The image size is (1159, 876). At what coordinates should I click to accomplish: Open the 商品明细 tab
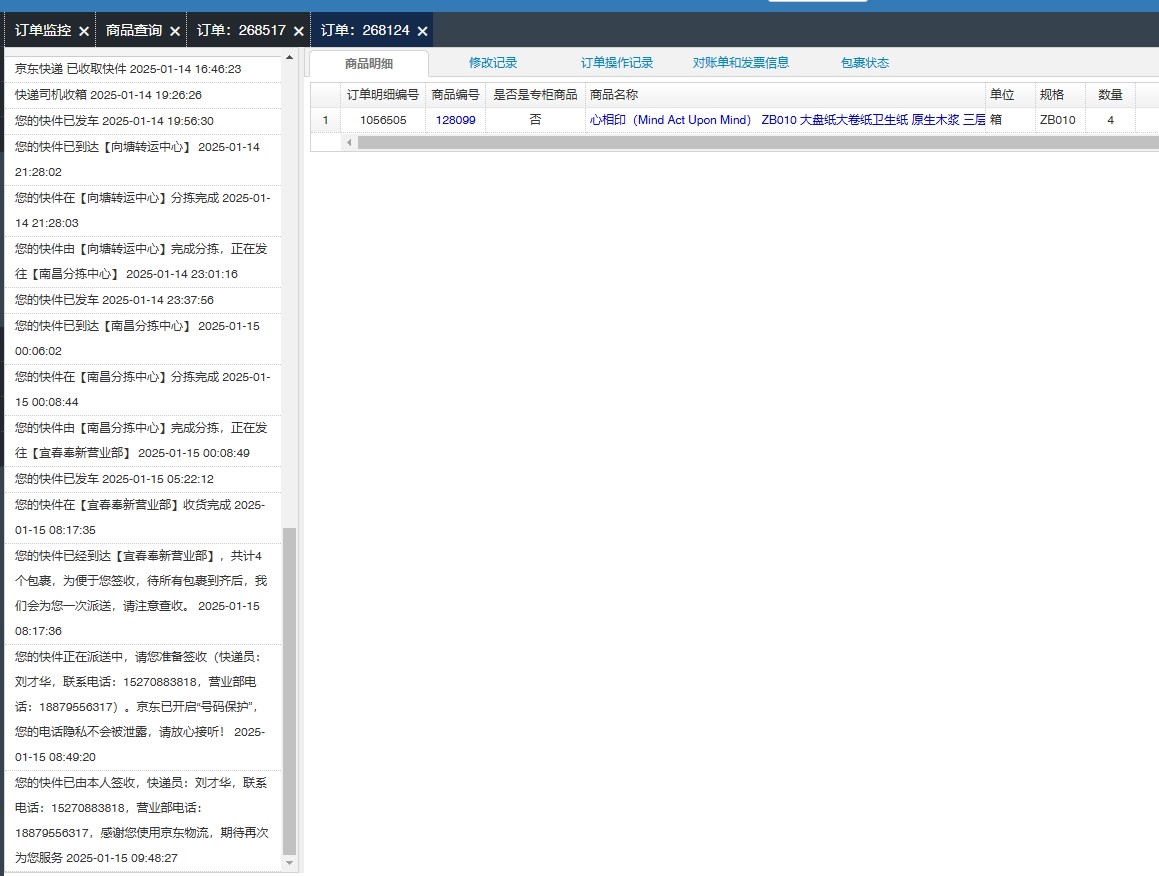[x=369, y=64]
